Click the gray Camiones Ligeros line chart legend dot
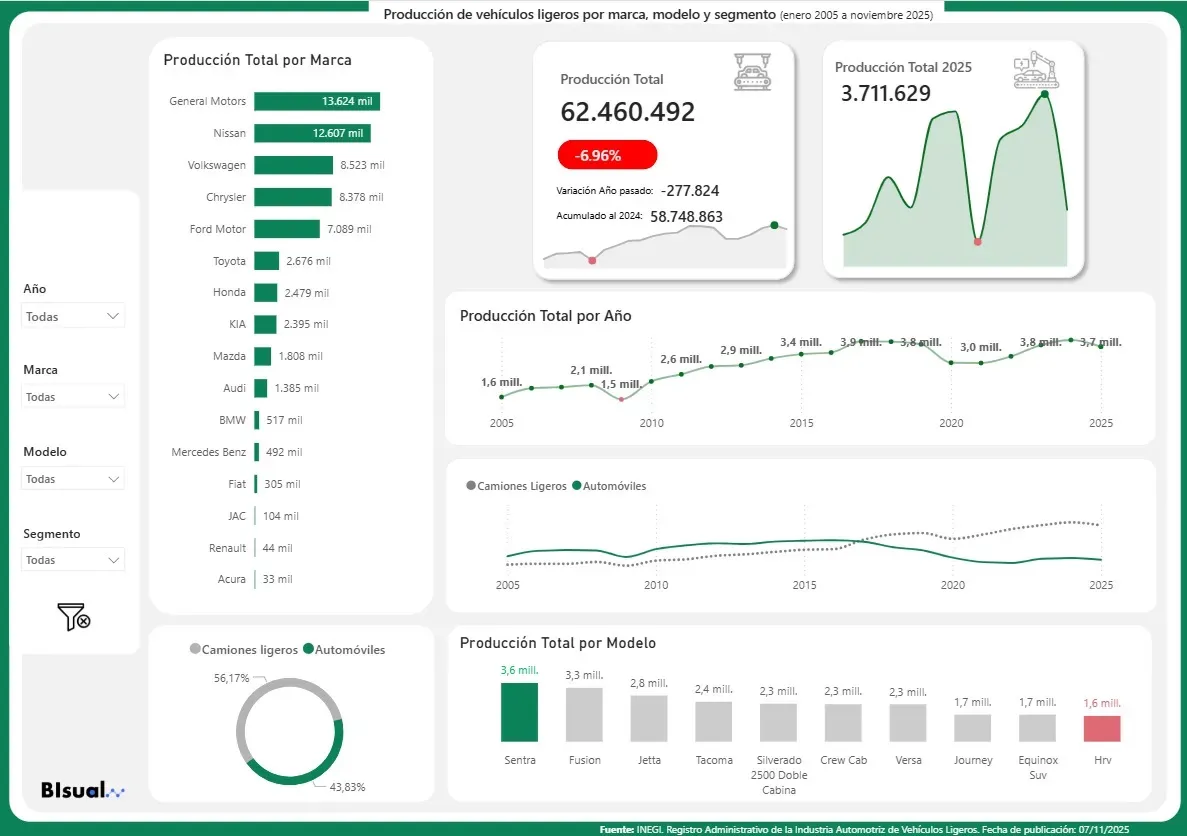This screenshot has width=1187, height=836. pyautogui.click(x=472, y=486)
